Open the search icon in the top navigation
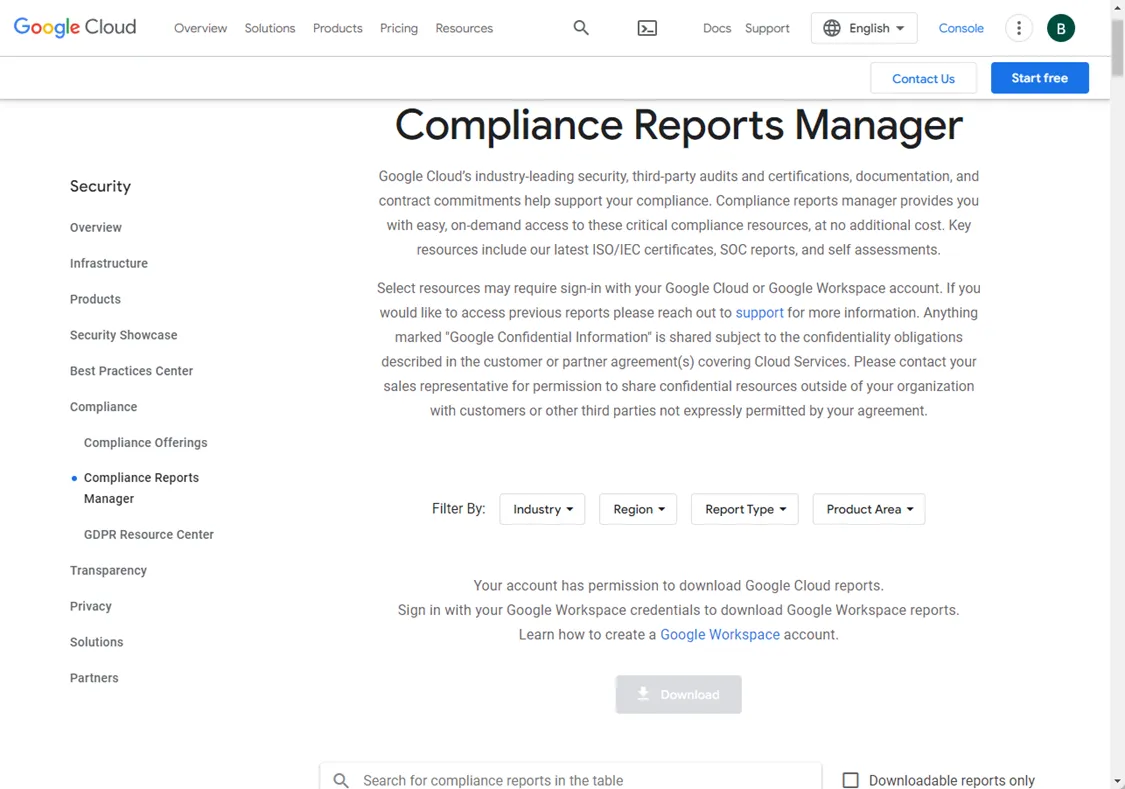 581,28
